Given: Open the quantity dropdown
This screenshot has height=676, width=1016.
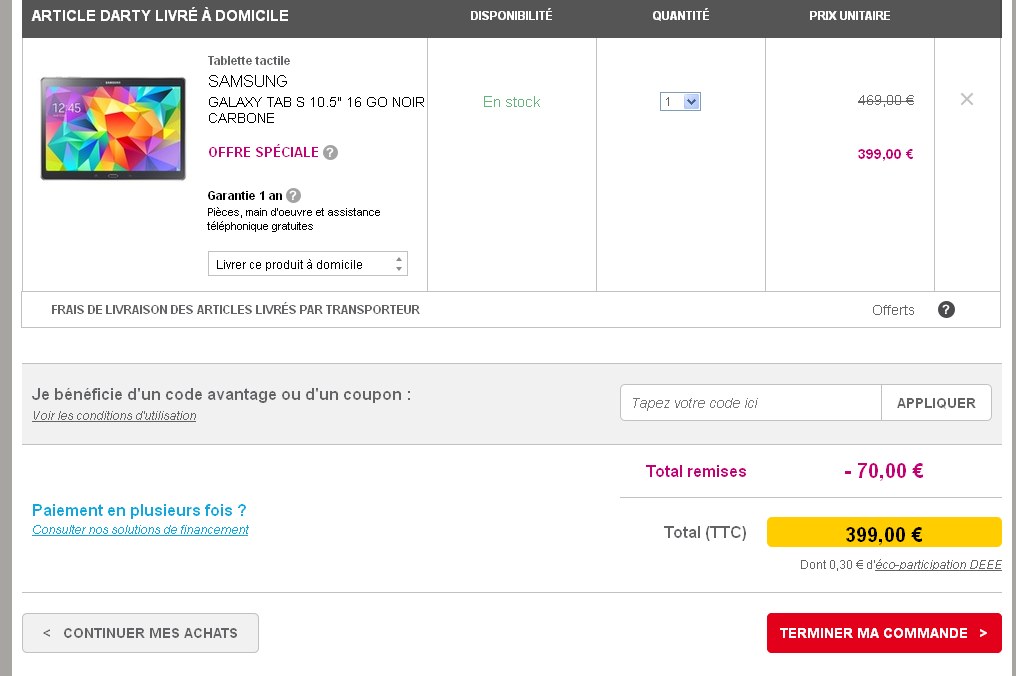Looking at the screenshot, I should 680,102.
